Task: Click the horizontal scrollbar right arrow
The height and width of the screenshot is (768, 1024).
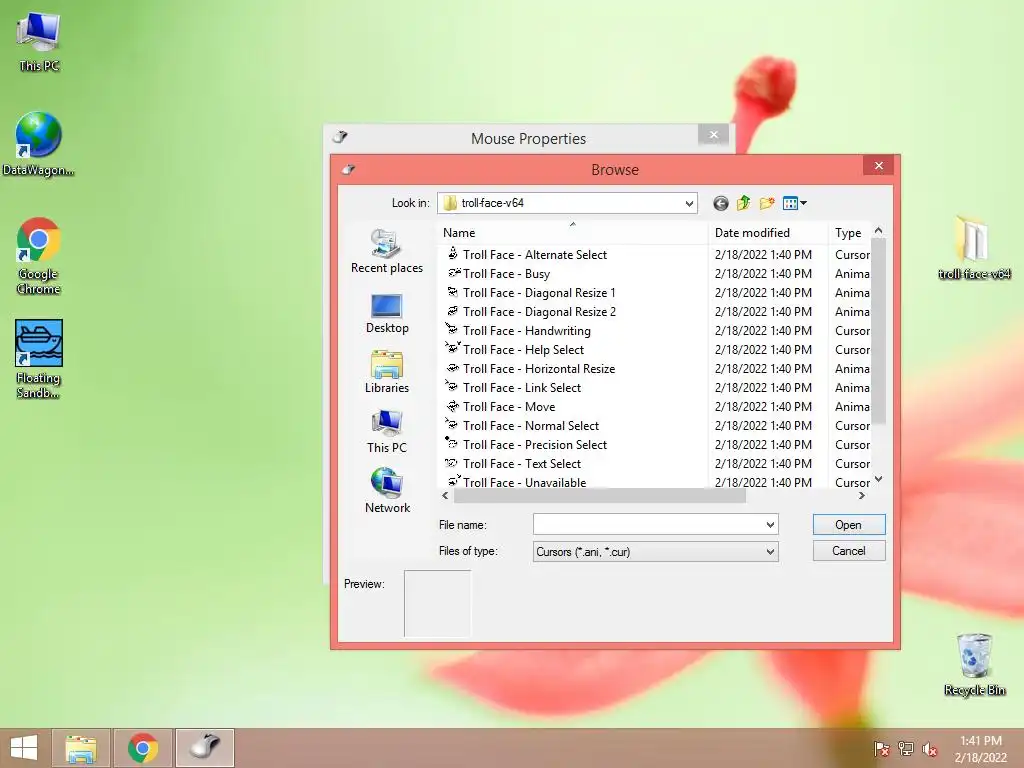Action: point(862,496)
